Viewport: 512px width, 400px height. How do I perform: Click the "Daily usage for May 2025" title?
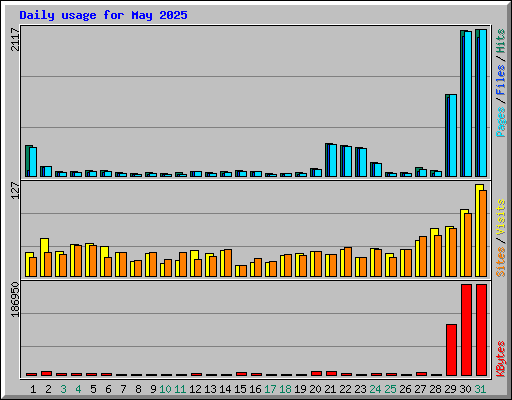[103, 15]
